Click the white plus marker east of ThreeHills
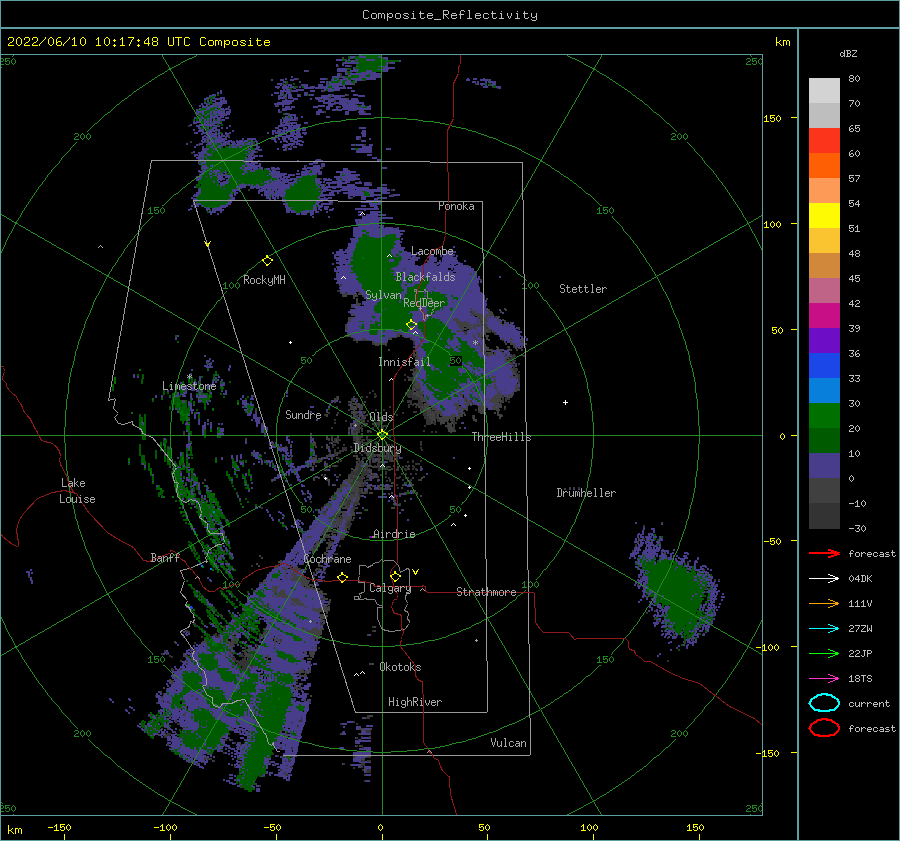 click(565, 402)
